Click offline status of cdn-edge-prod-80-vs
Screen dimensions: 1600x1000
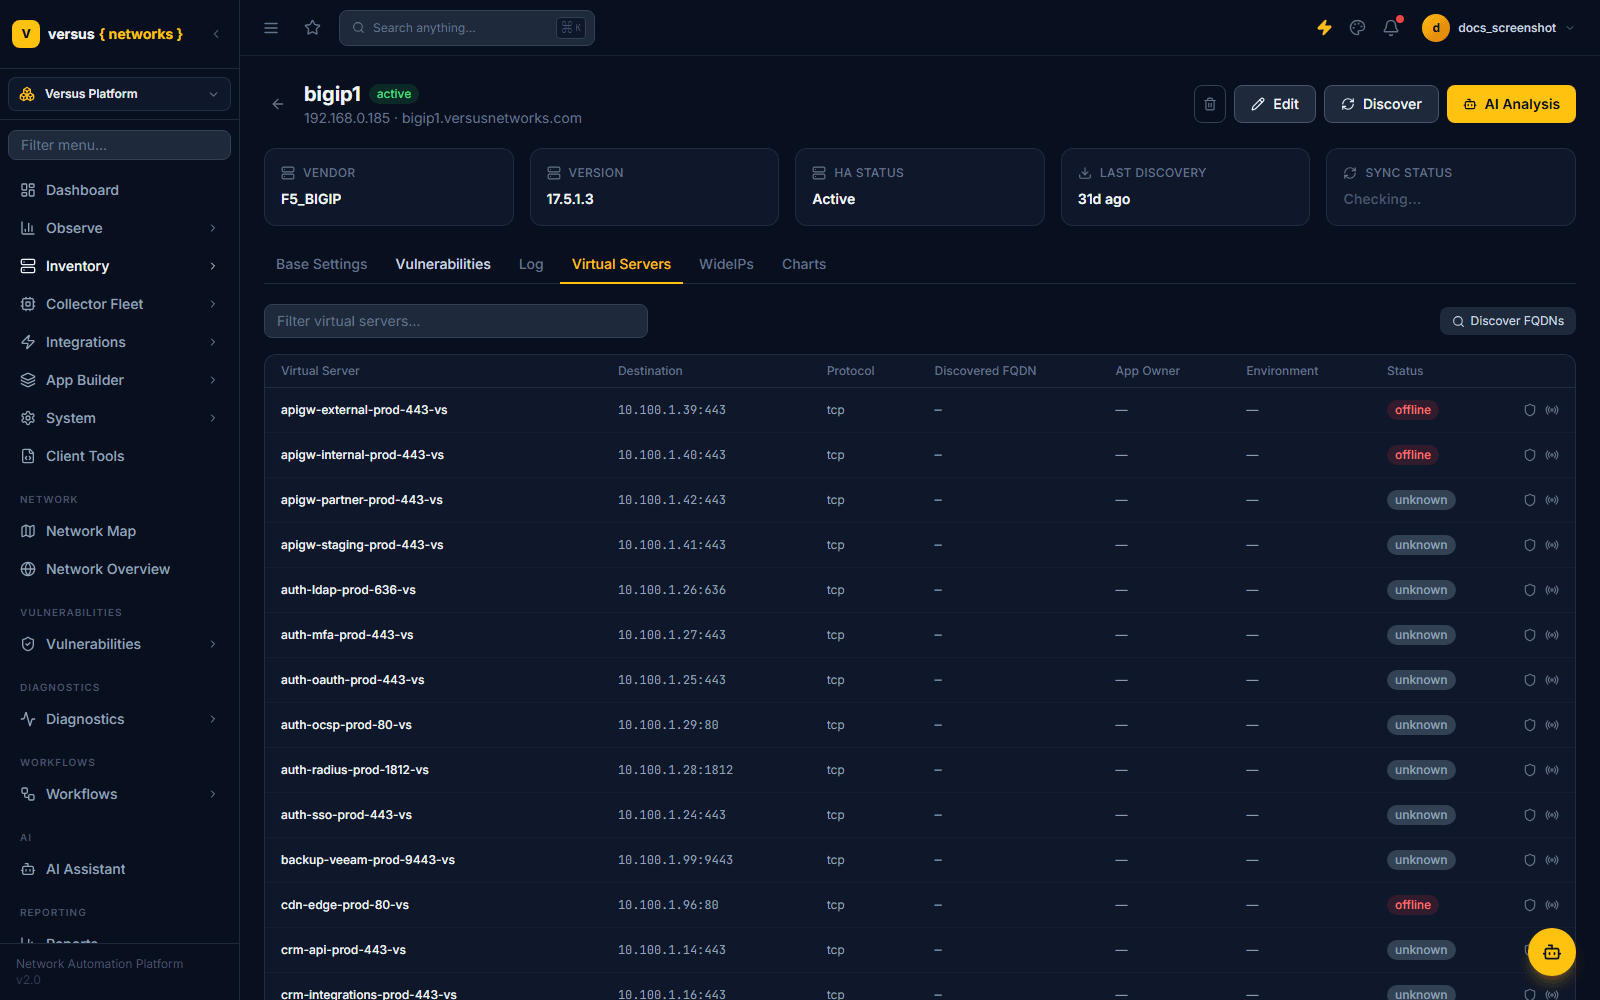(1412, 905)
